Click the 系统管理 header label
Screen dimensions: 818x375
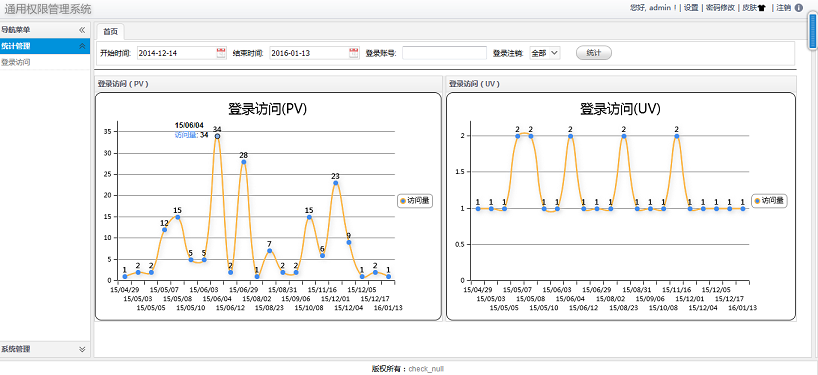click(x=16, y=349)
